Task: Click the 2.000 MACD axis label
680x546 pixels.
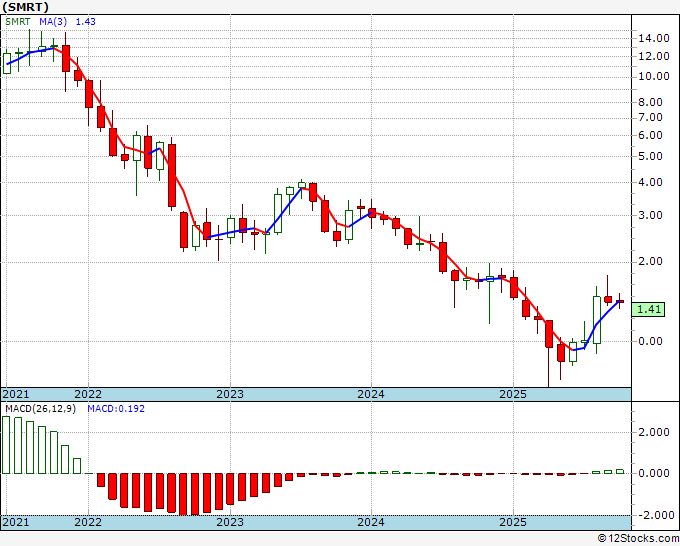Action: [654, 432]
